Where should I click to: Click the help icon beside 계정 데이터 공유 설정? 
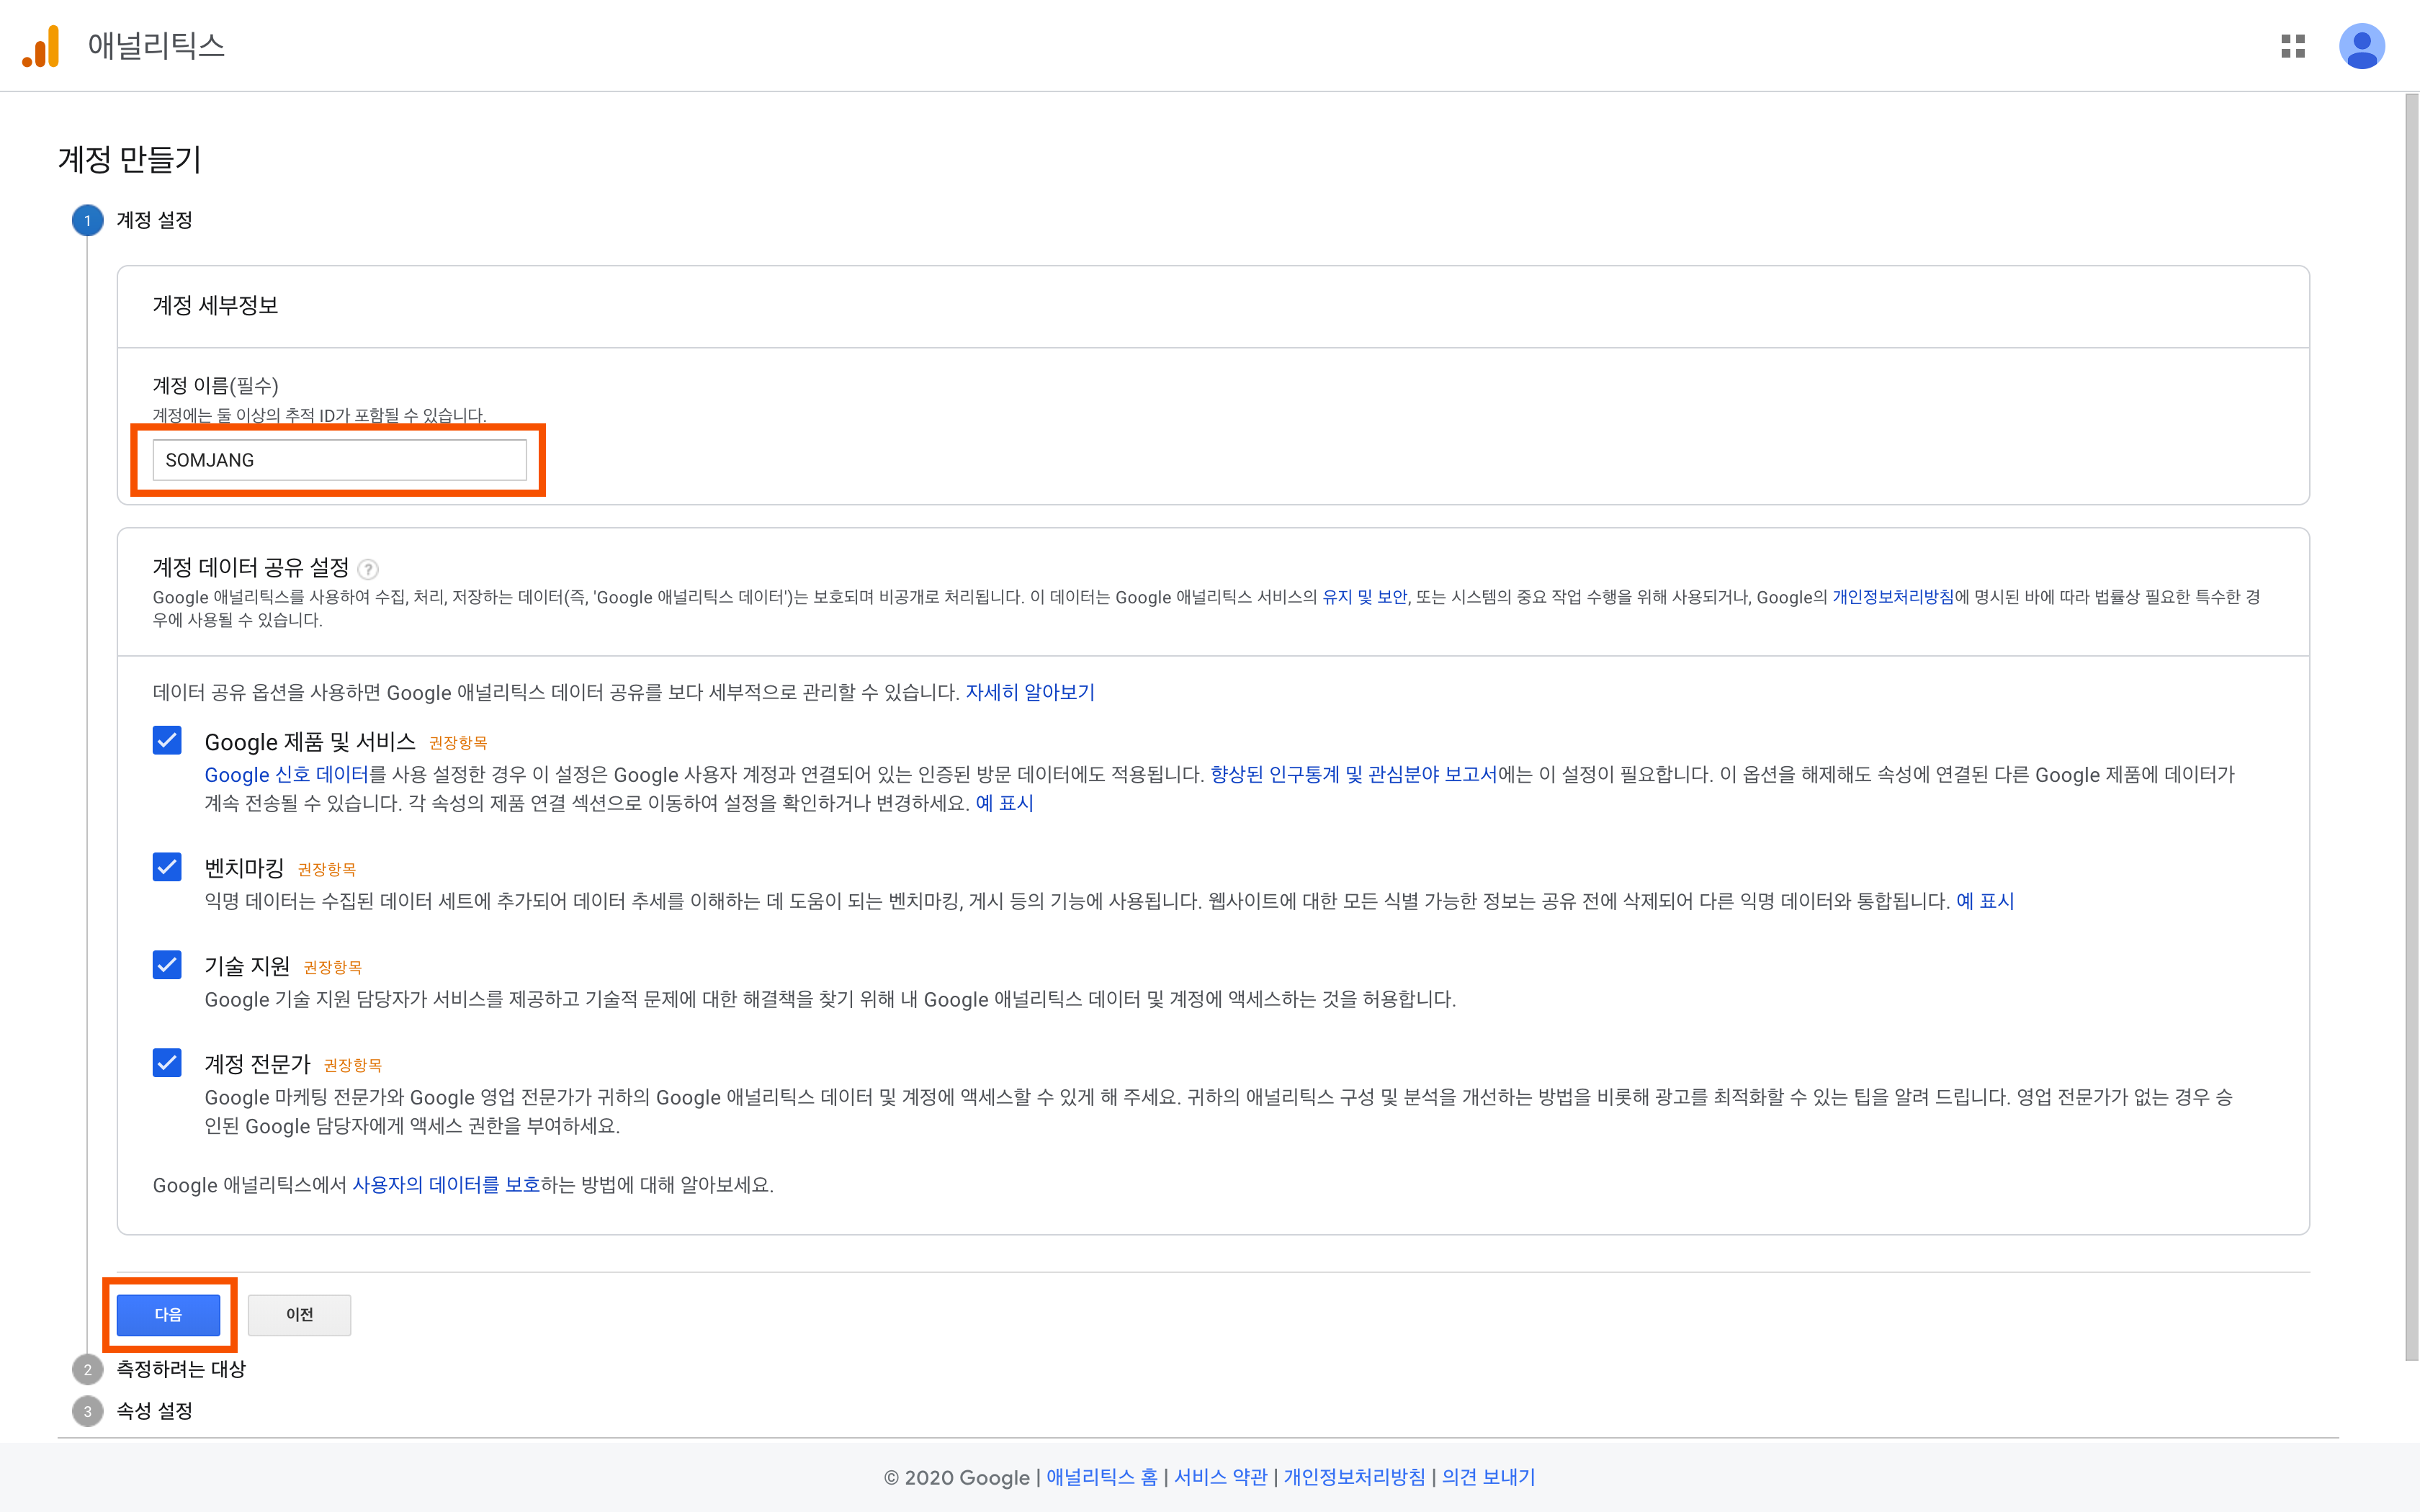368,569
